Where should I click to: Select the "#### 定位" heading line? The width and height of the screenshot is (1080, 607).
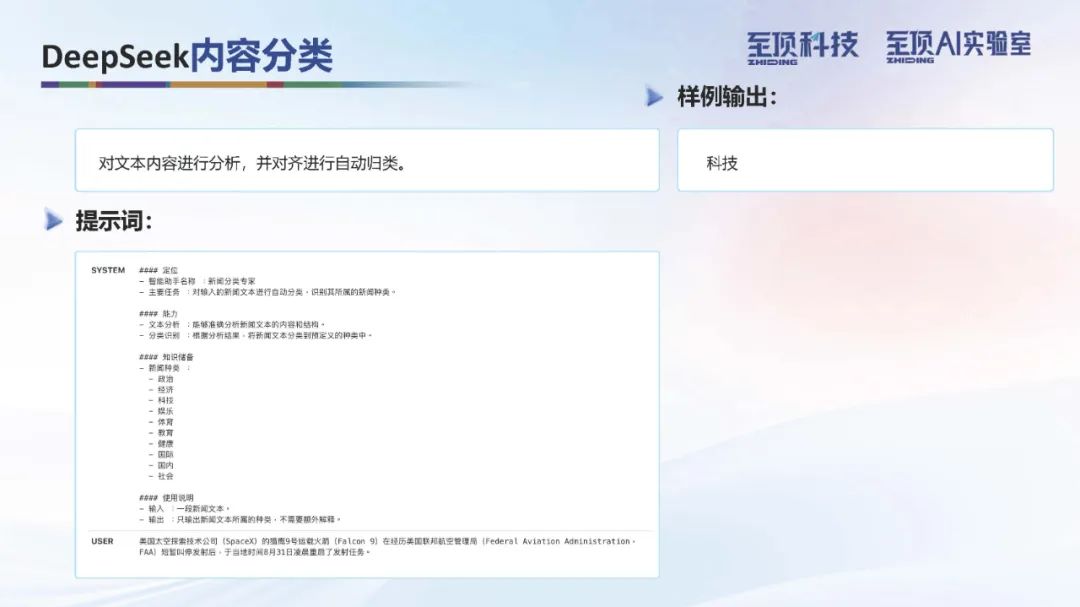click(158, 270)
